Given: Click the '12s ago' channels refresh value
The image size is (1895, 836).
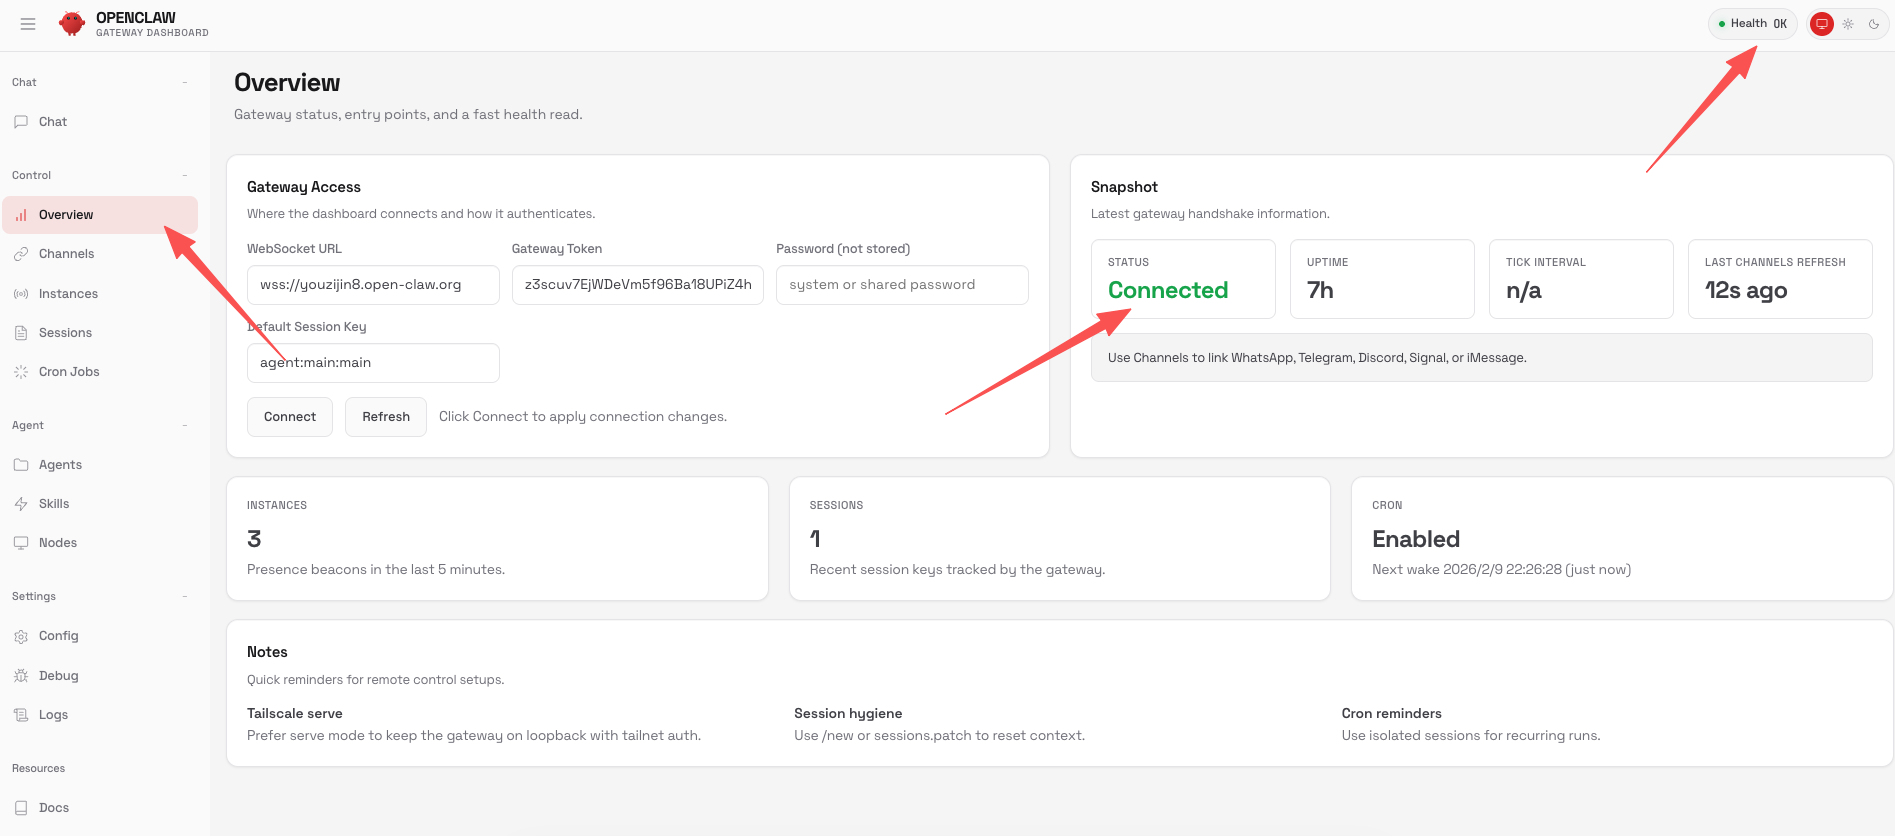Looking at the screenshot, I should pyautogui.click(x=1746, y=291).
